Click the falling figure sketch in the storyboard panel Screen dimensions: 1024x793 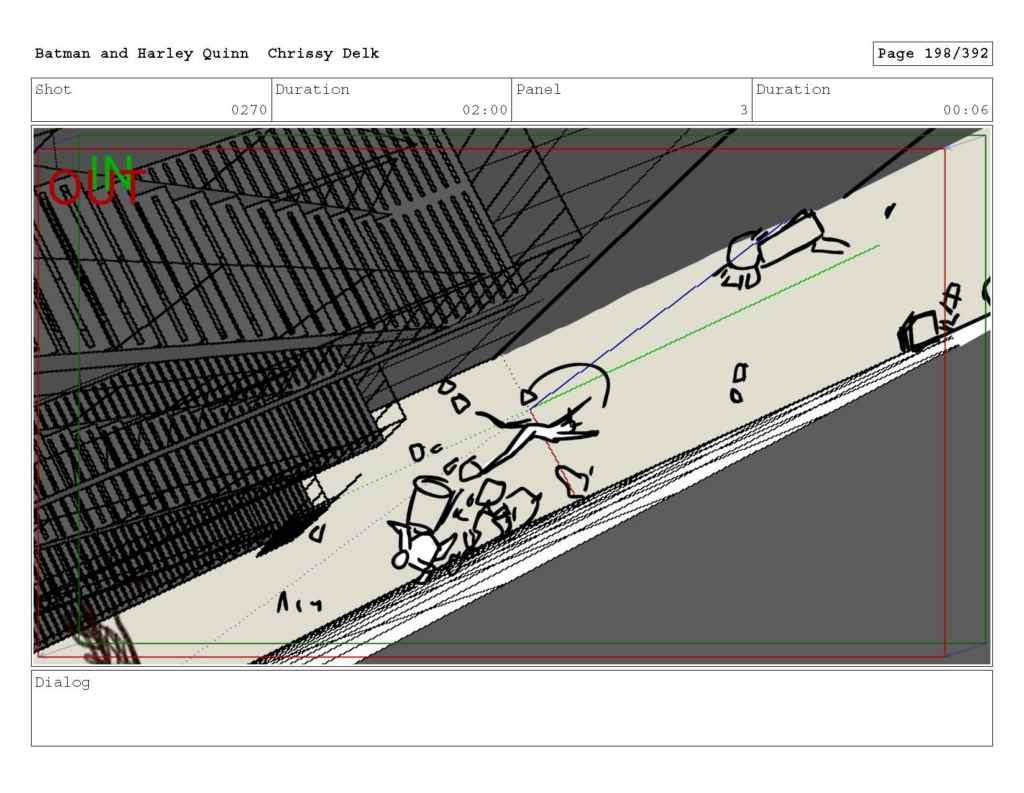[537, 431]
